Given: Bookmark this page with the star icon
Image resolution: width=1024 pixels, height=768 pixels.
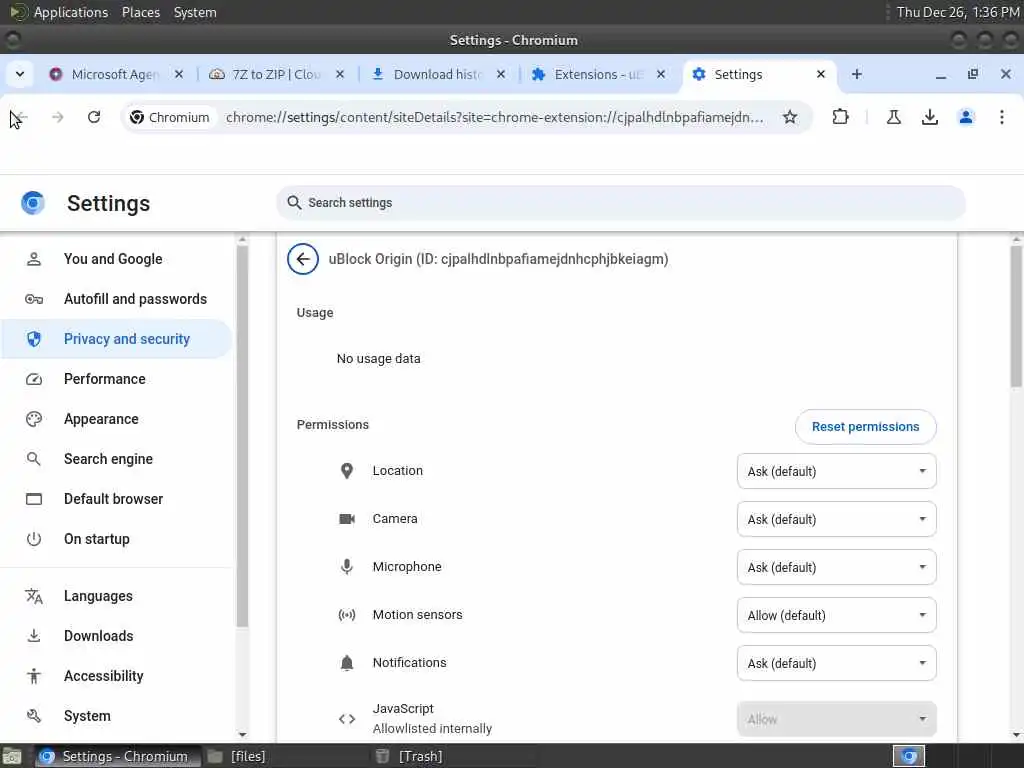Looking at the screenshot, I should [x=790, y=117].
